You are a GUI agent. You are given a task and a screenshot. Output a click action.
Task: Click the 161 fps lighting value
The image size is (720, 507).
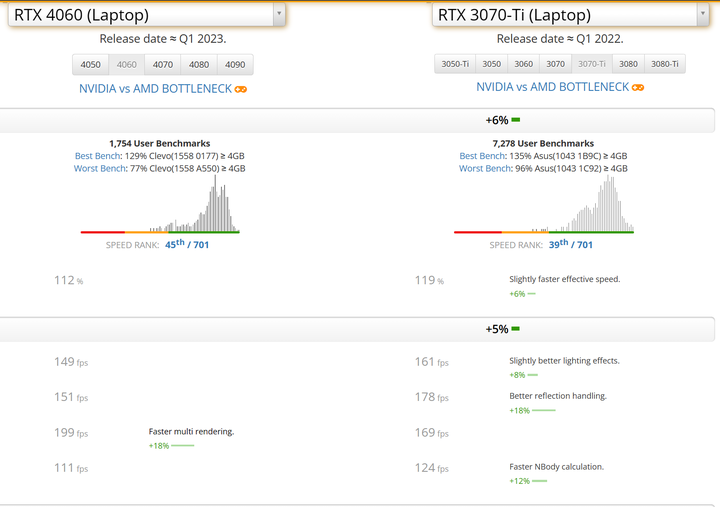(x=432, y=362)
